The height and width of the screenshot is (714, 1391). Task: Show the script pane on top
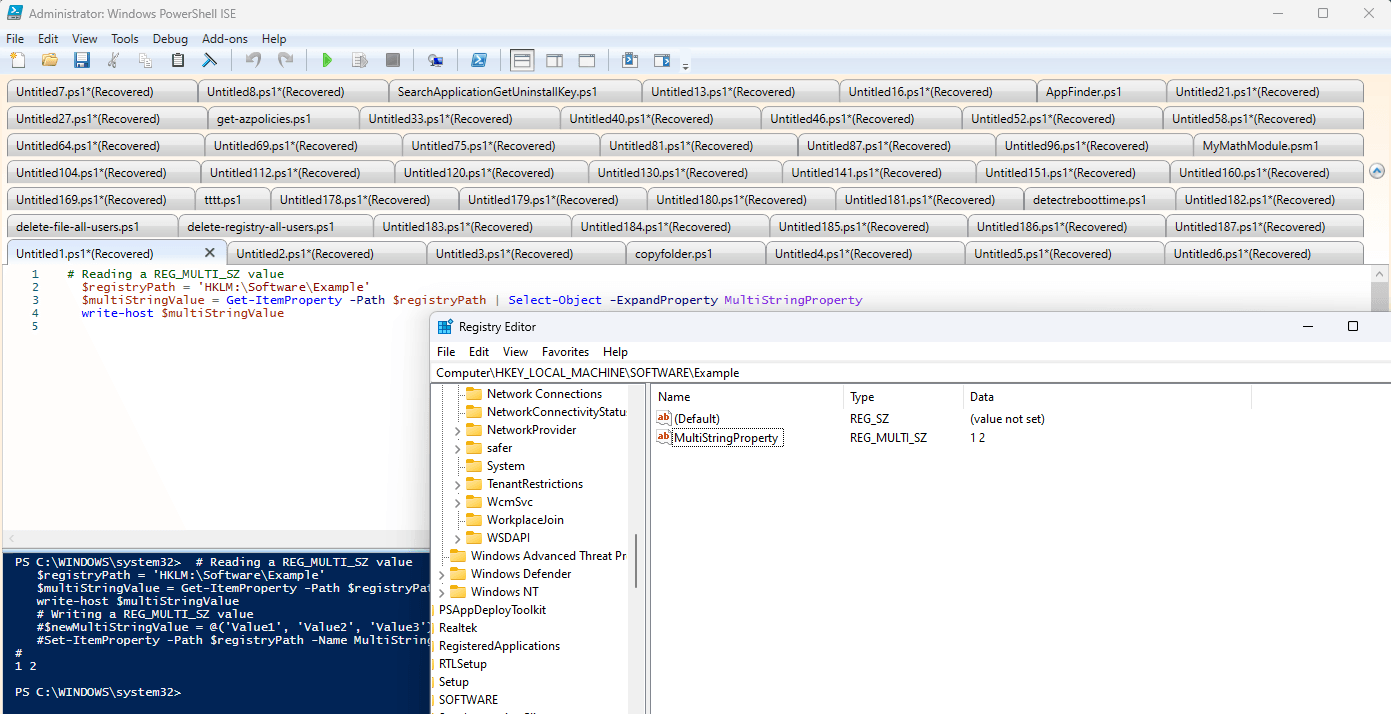click(x=522, y=60)
